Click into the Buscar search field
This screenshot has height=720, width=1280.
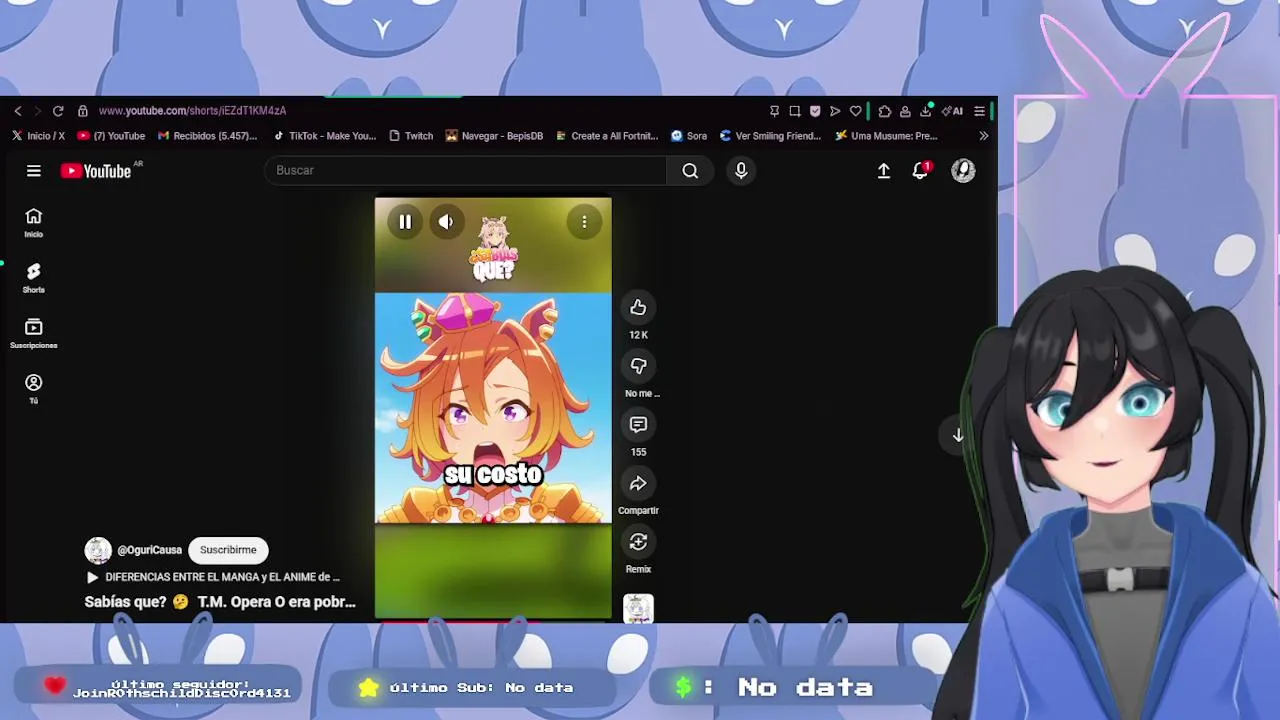point(466,170)
